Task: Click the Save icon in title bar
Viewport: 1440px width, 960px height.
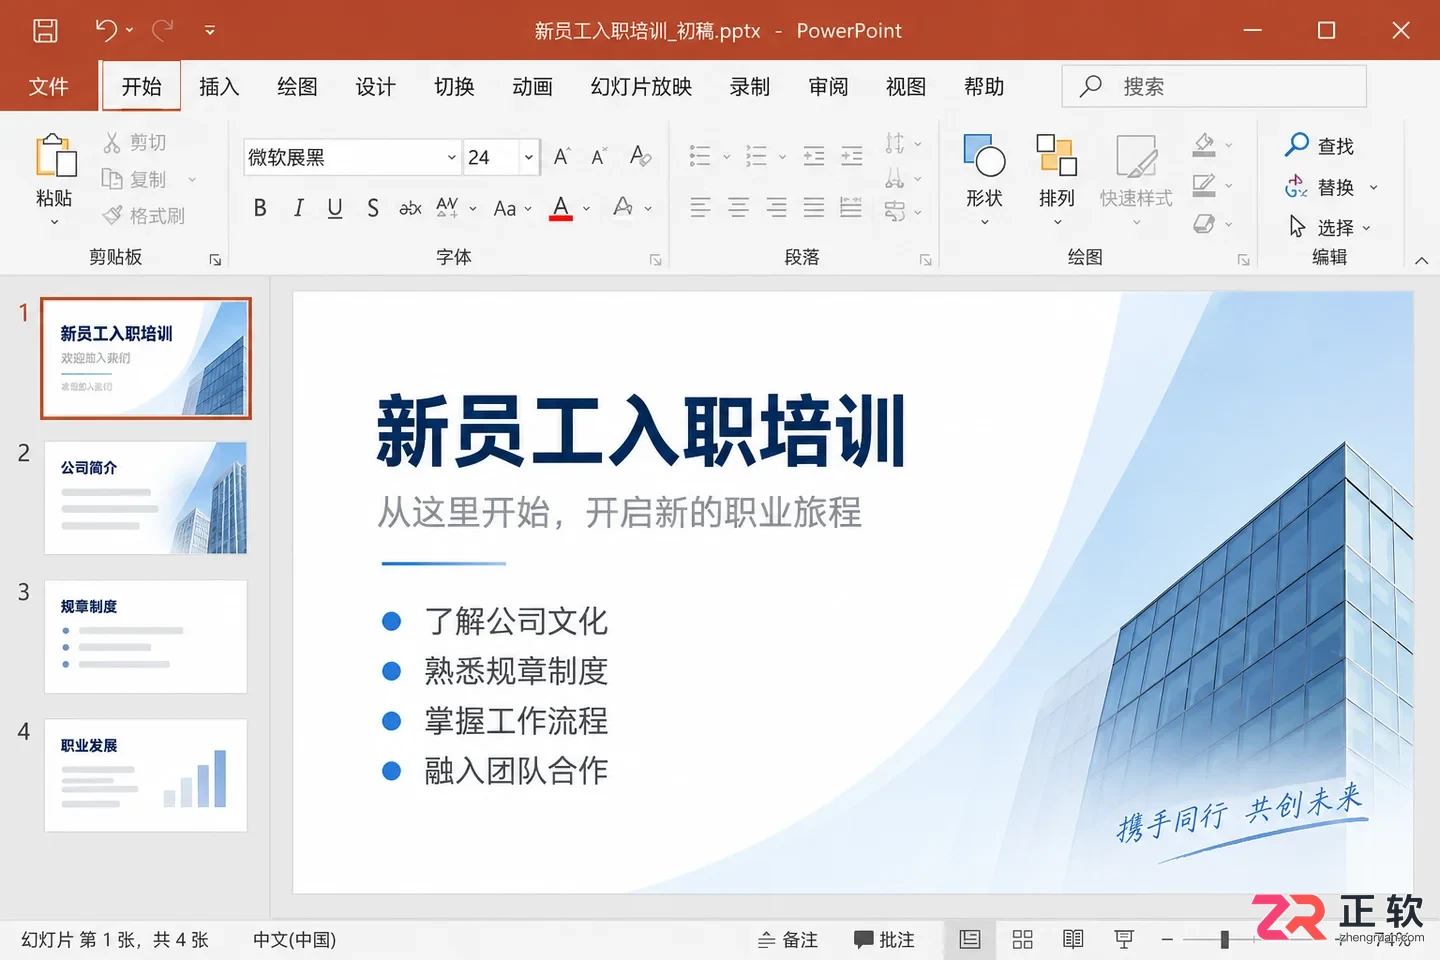Action: point(45,30)
